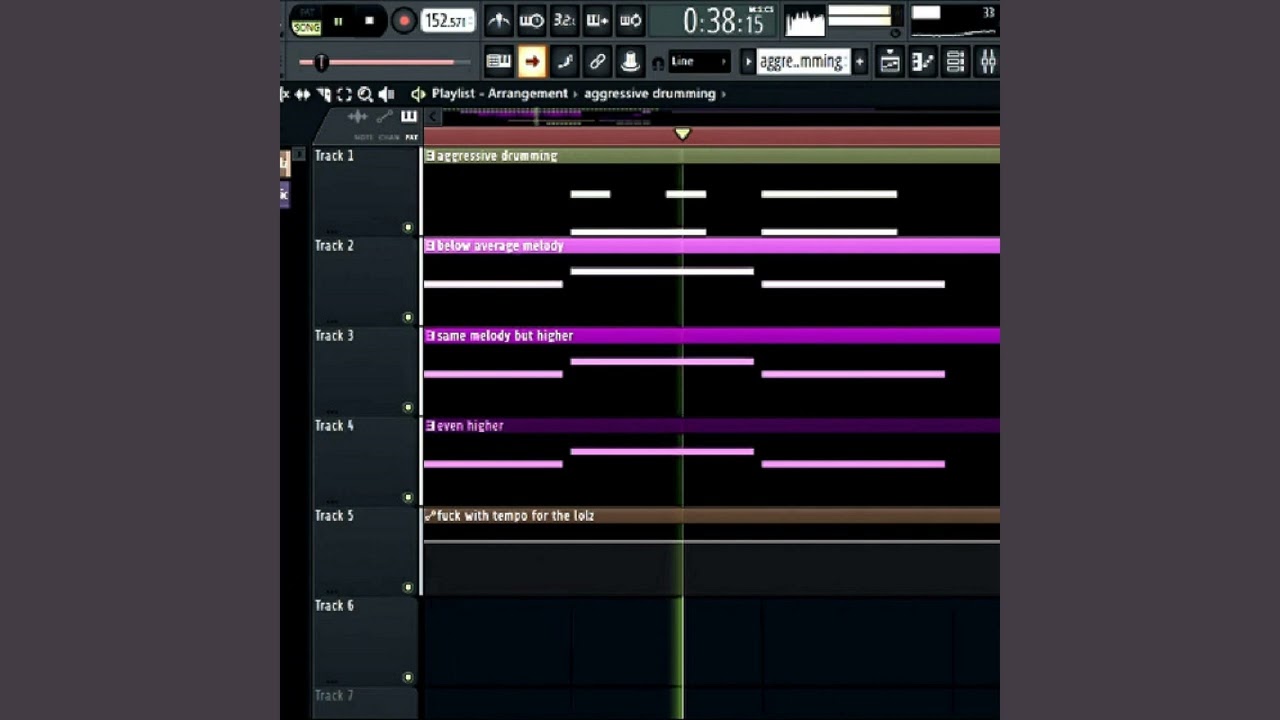Open menu of same melody but higher clip
Image resolution: width=1280 pixels, height=720 pixels.
pos(430,336)
